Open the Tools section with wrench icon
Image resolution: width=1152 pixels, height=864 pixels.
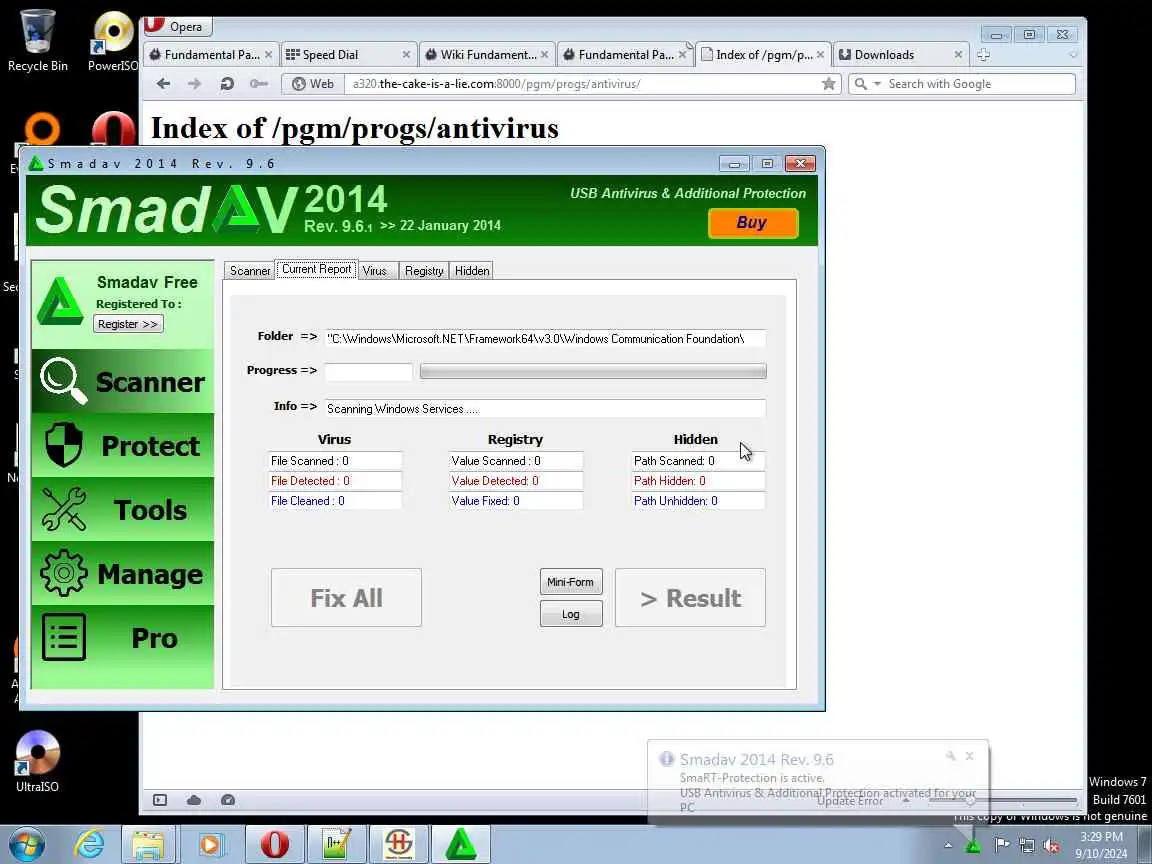123,509
